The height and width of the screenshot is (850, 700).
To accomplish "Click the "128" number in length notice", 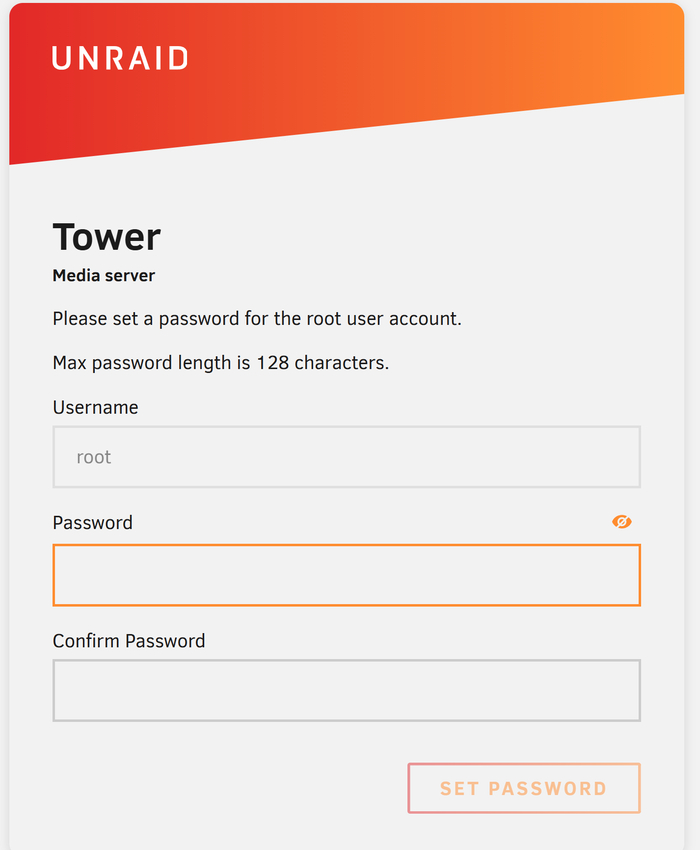I will coord(272,363).
